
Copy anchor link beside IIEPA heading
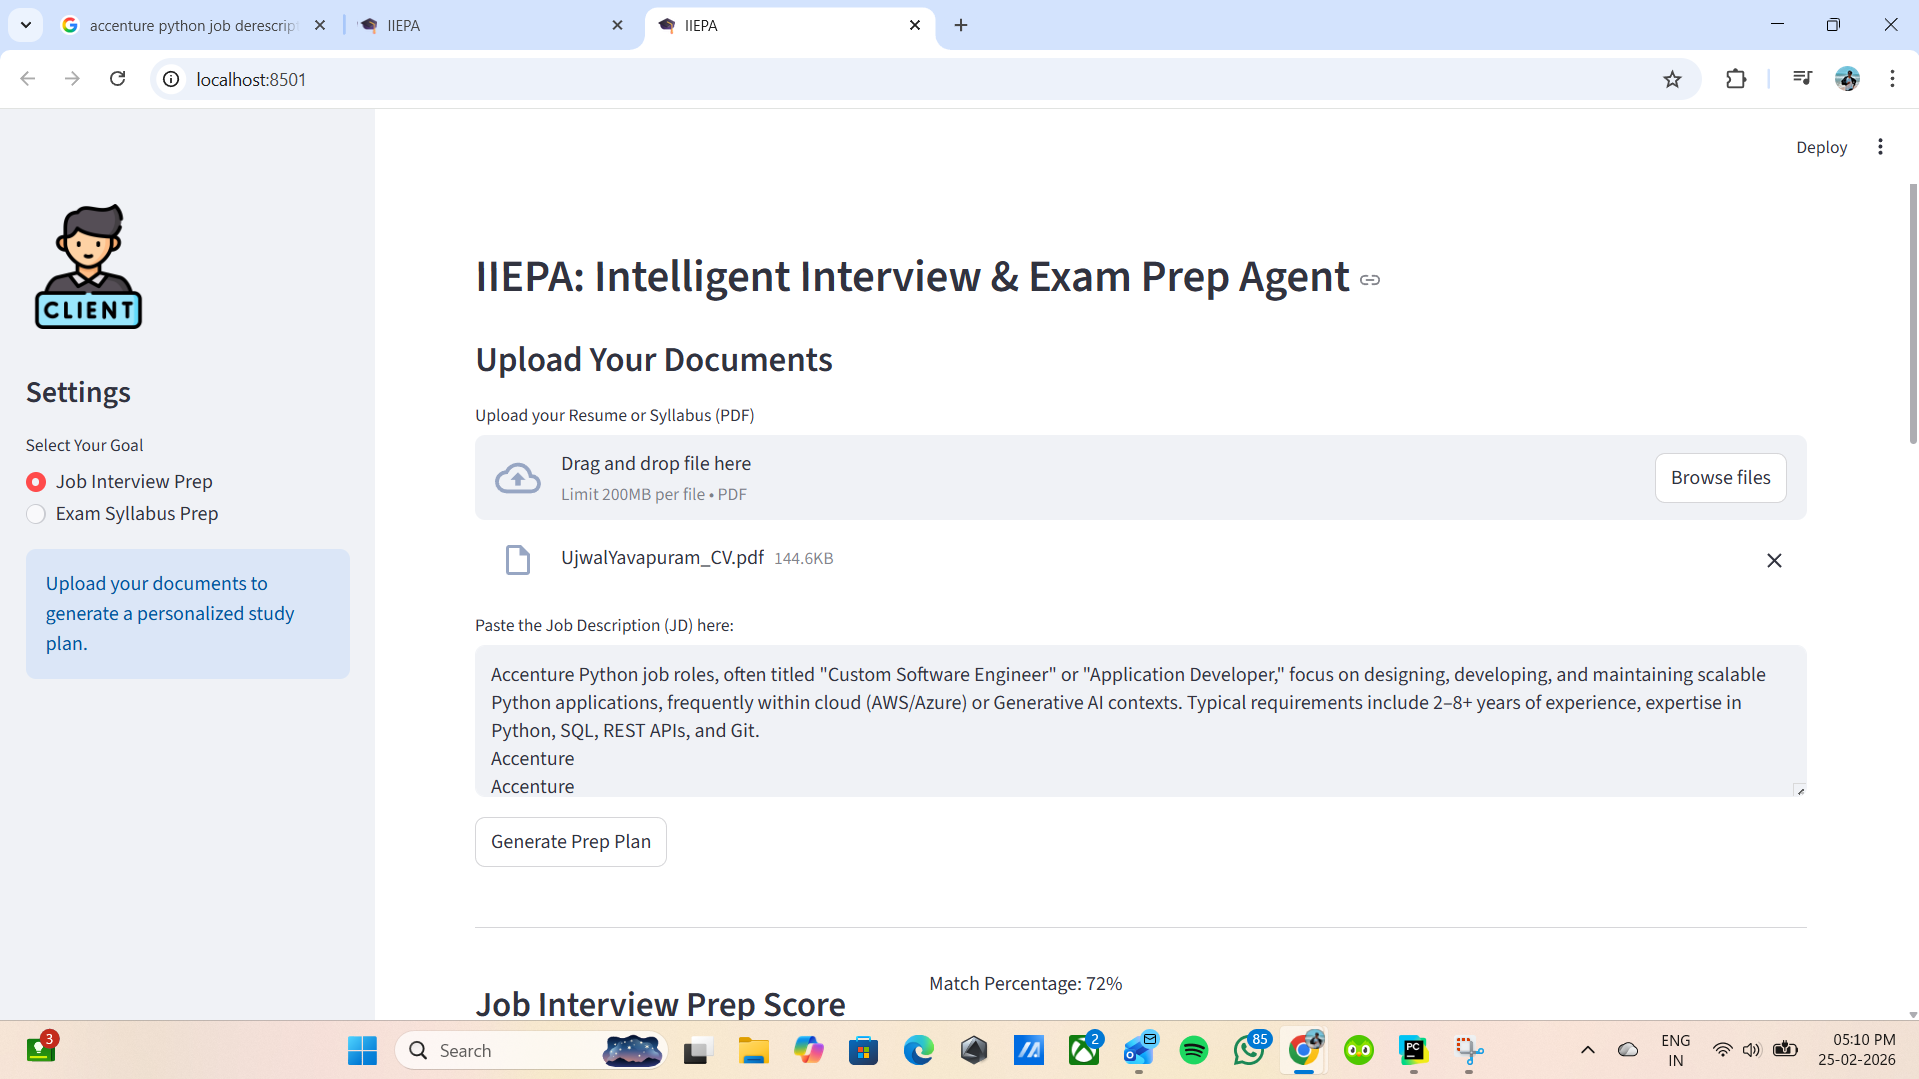click(x=1370, y=280)
